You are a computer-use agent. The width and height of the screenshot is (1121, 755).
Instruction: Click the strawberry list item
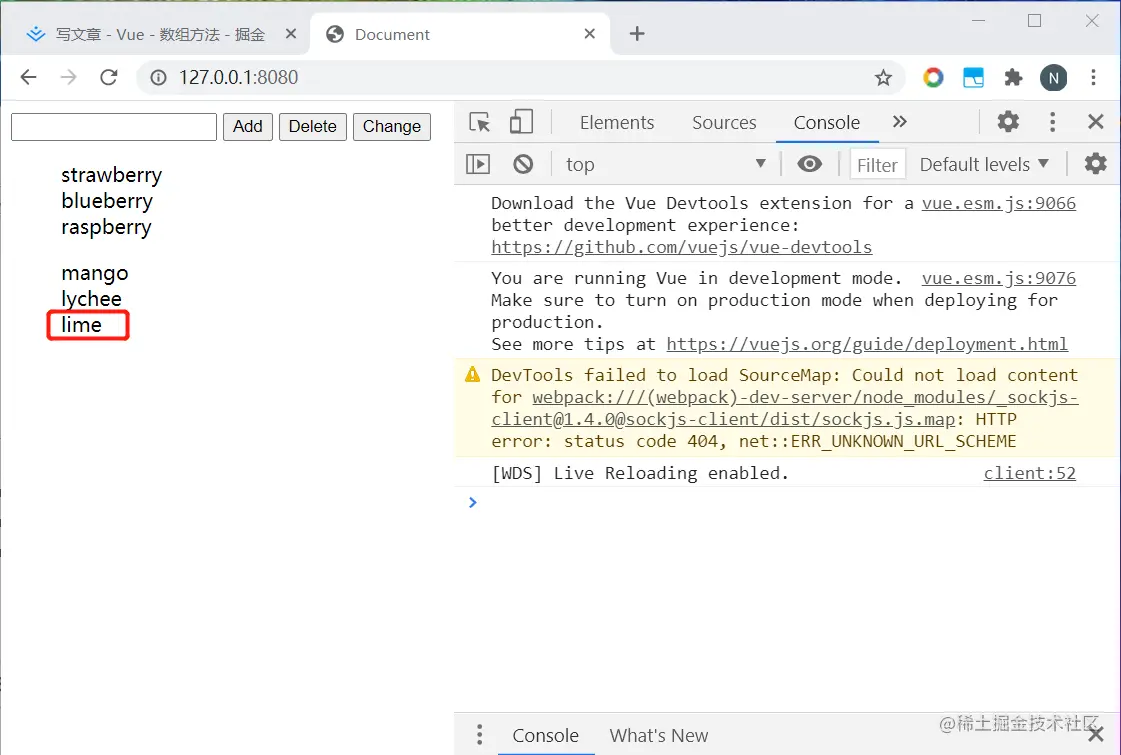click(x=112, y=176)
